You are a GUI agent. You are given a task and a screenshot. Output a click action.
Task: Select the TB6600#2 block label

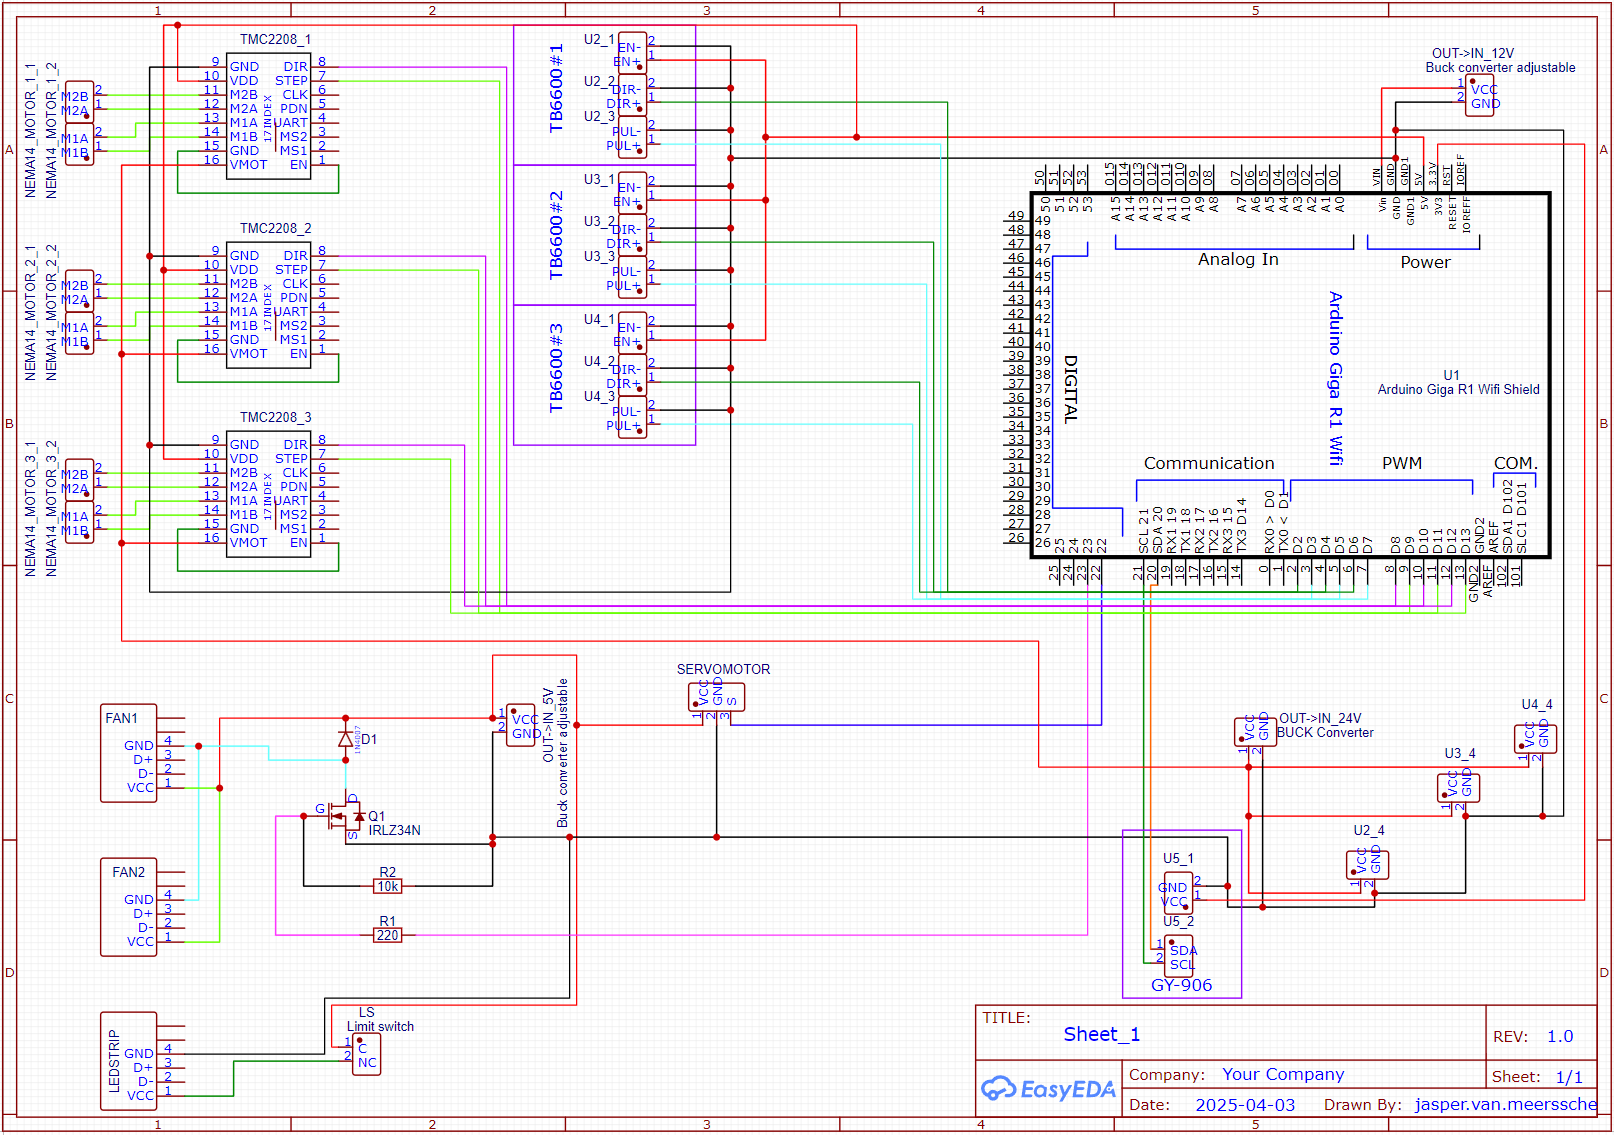(x=556, y=235)
